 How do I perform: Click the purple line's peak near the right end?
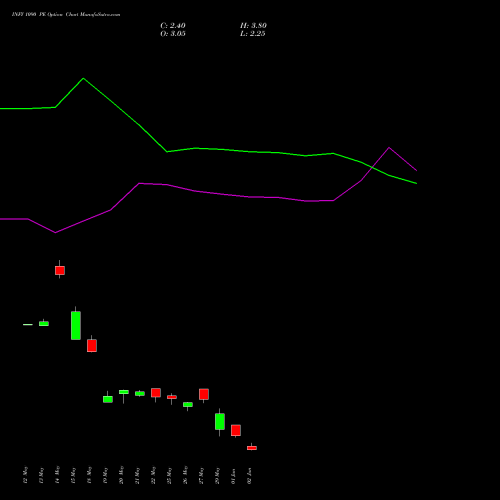coord(389,148)
